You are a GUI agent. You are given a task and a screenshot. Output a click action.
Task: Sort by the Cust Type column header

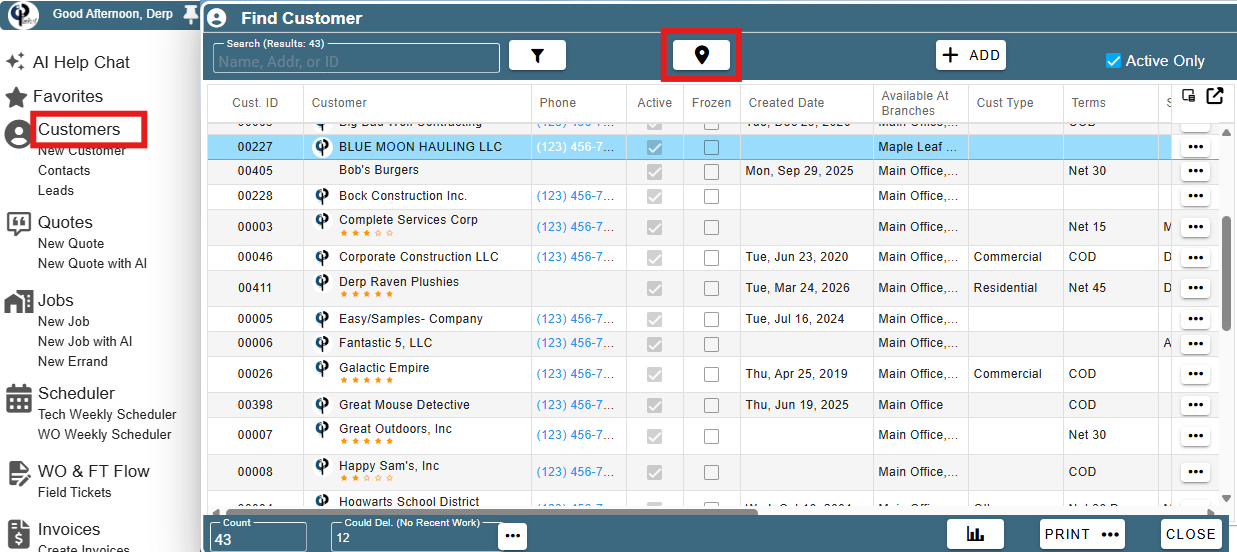point(1005,103)
